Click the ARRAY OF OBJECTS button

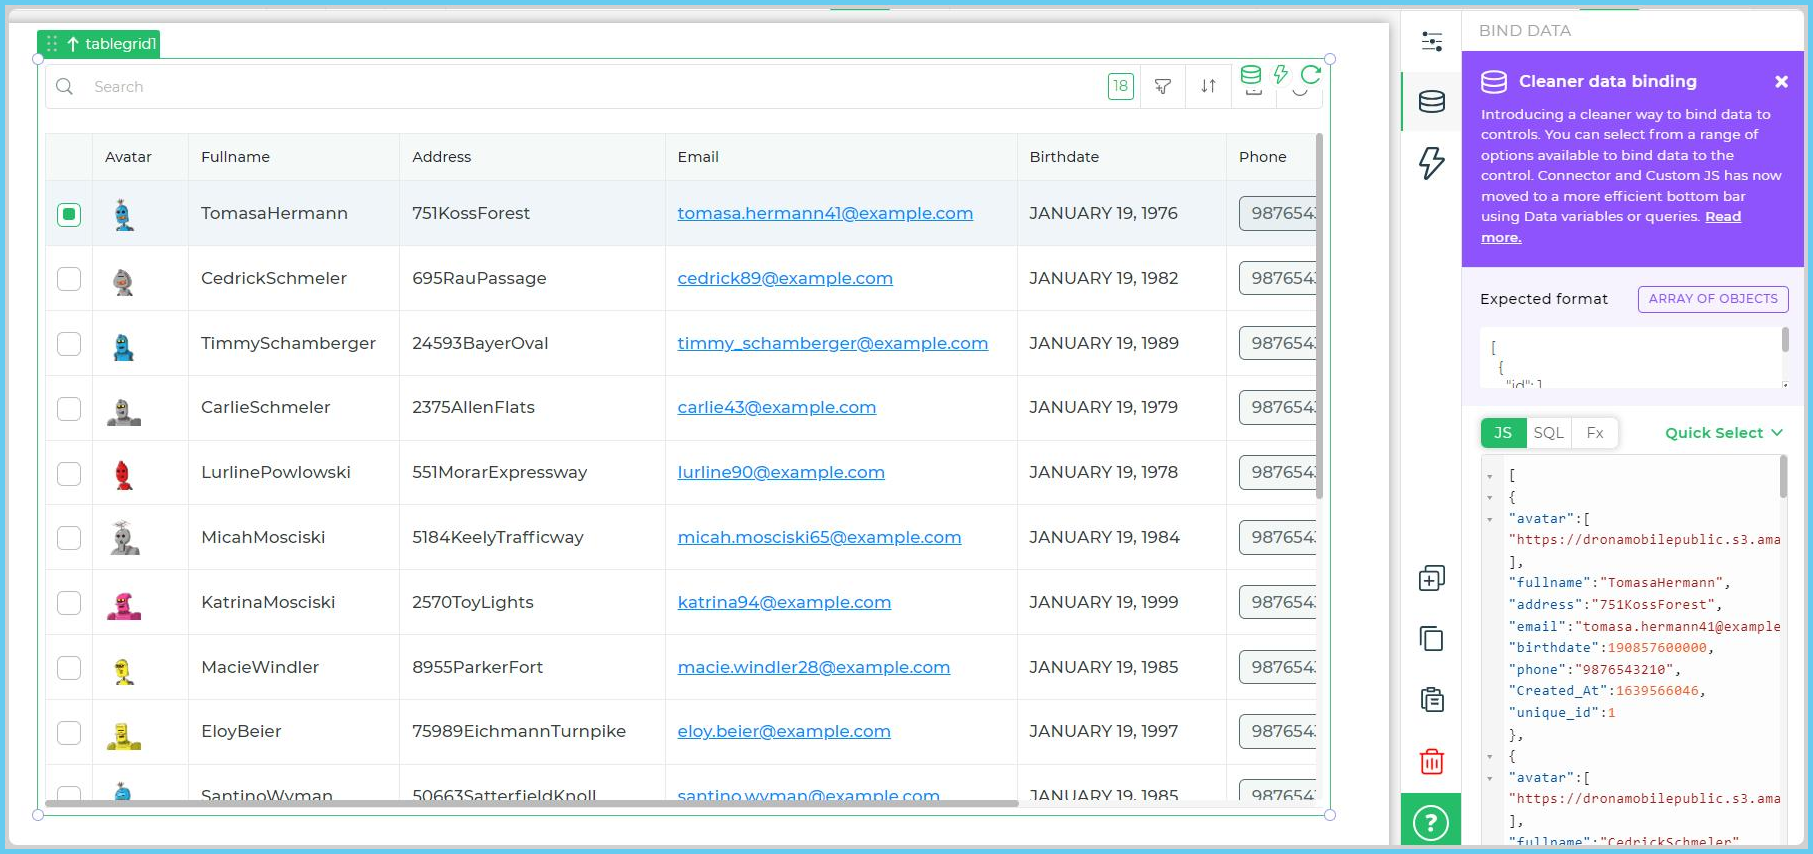point(1712,299)
